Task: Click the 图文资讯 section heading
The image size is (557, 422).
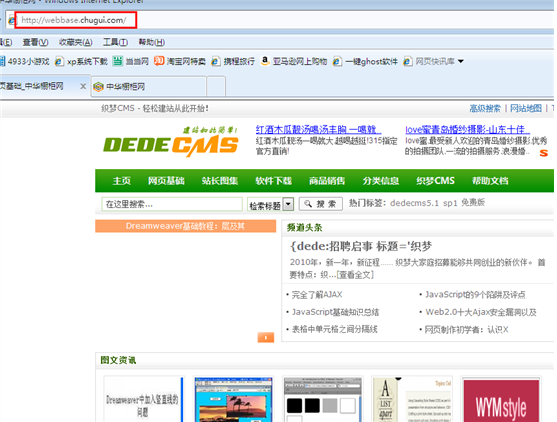Action: click(x=118, y=360)
